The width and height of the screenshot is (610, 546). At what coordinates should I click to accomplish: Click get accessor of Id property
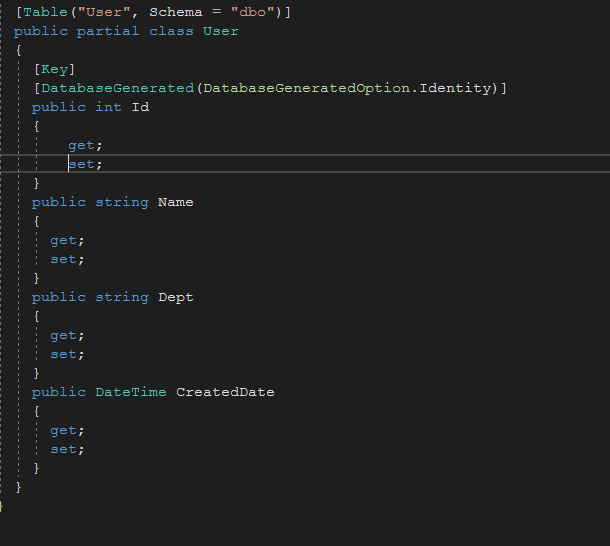(82, 146)
